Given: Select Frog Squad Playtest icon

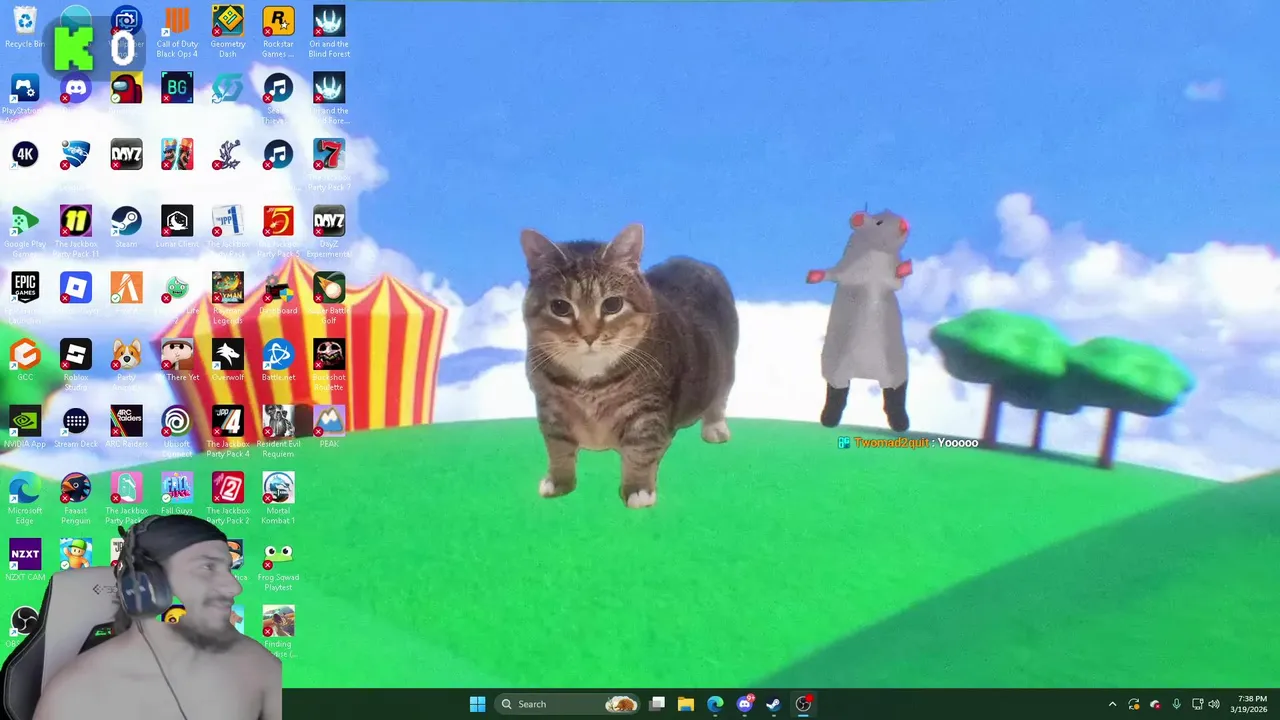Looking at the screenshot, I should 278,565.
